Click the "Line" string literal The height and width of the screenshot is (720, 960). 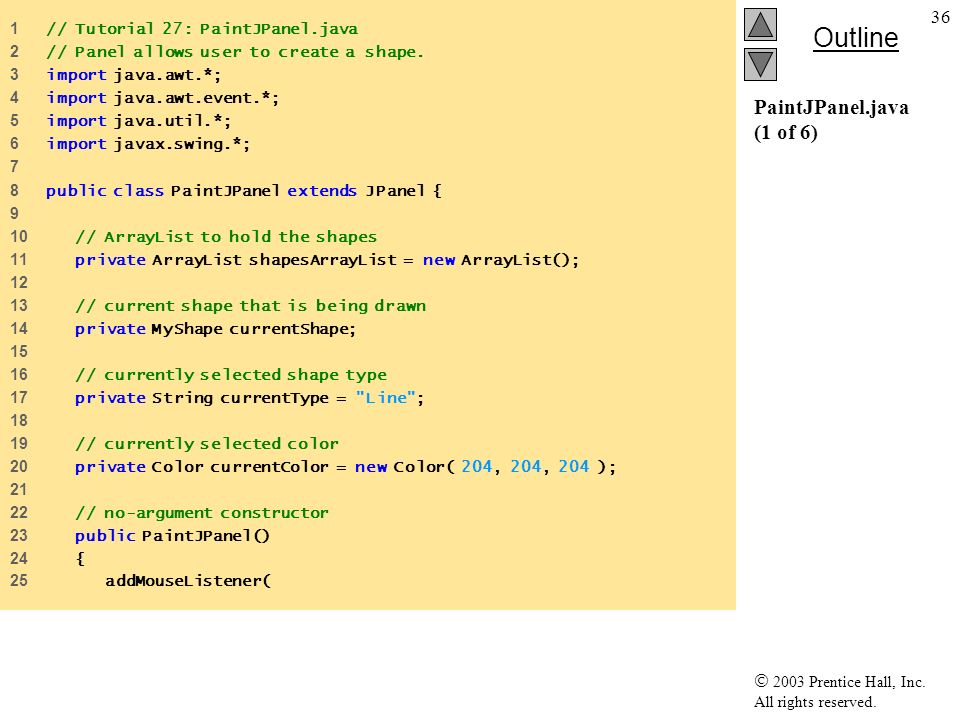pyautogui.click(x=386, y=397)
